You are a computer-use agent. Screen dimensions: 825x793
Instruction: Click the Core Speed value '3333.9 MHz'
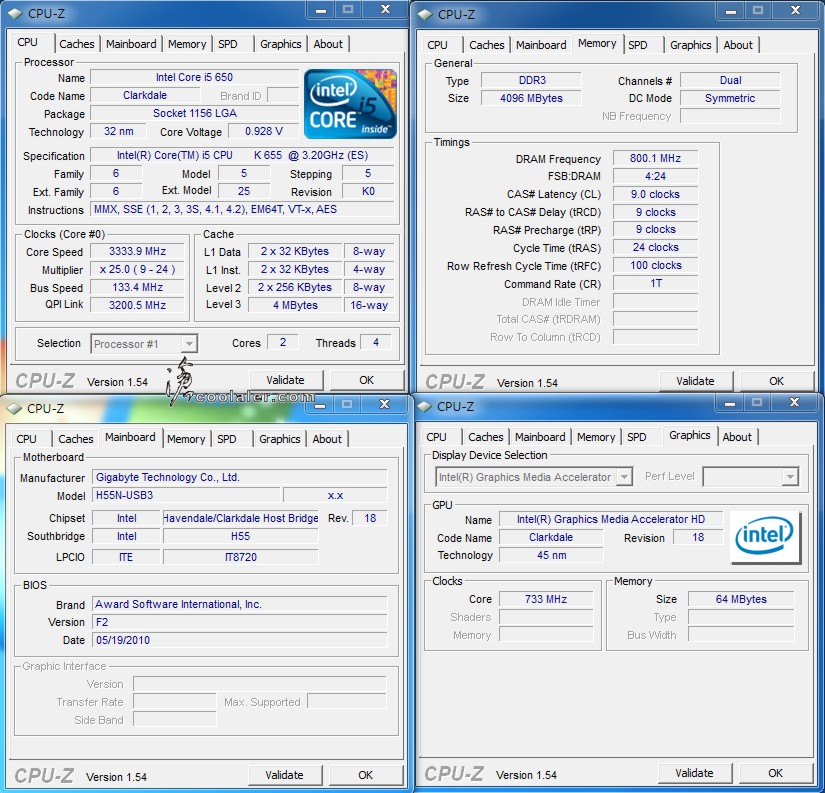(x=137, y=252)
